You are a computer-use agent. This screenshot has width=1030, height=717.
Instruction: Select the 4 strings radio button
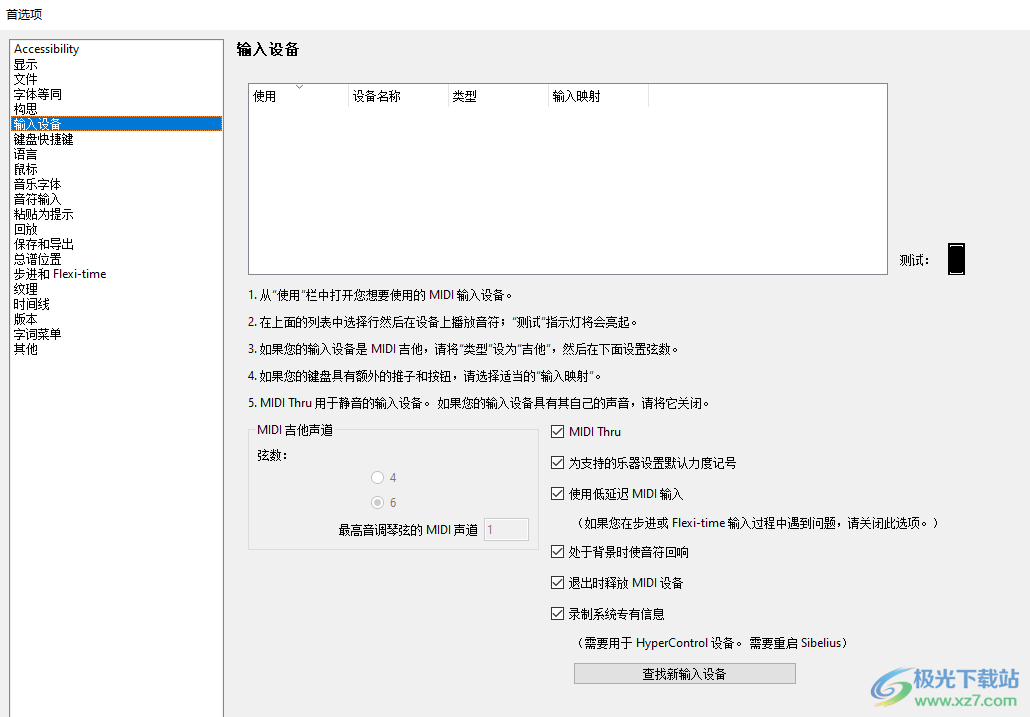[378, 477]
